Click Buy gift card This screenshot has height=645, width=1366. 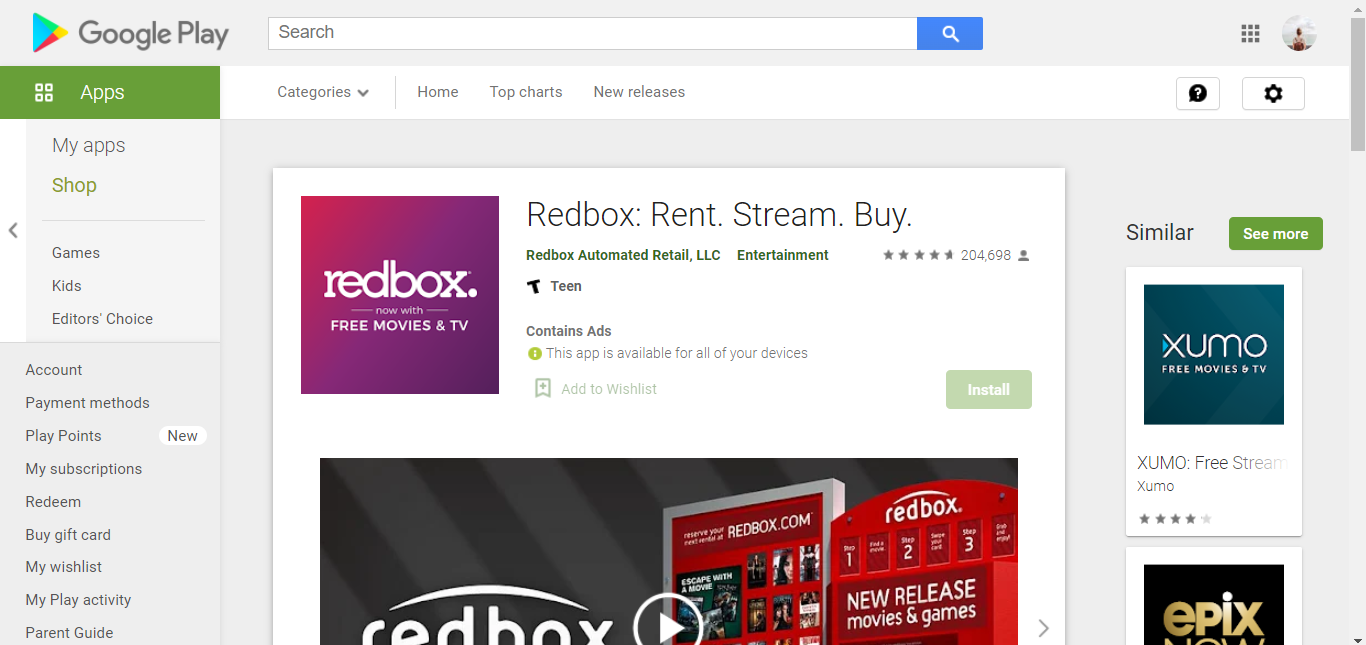coord(68,535)
